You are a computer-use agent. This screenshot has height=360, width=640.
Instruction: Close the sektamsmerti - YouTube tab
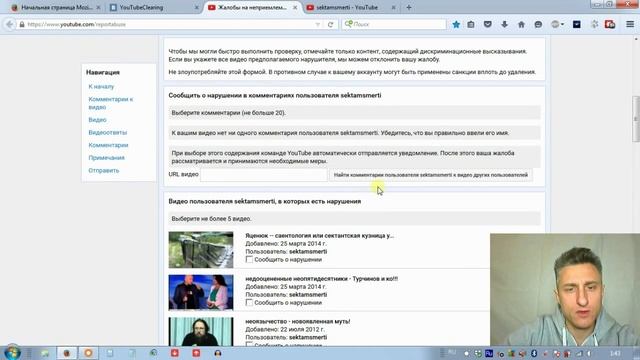click(x=393, y=7)
